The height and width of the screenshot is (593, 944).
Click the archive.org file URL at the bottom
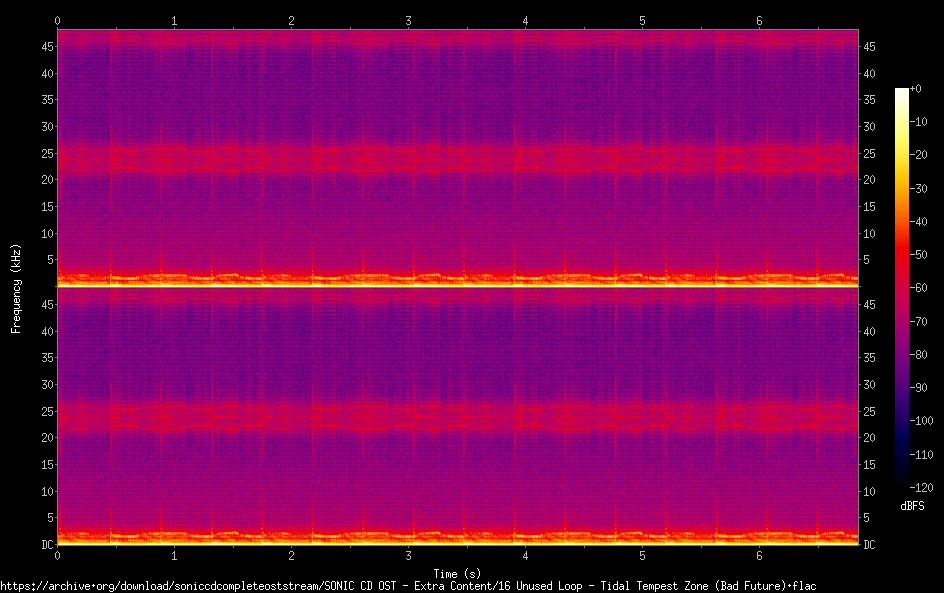408,585
